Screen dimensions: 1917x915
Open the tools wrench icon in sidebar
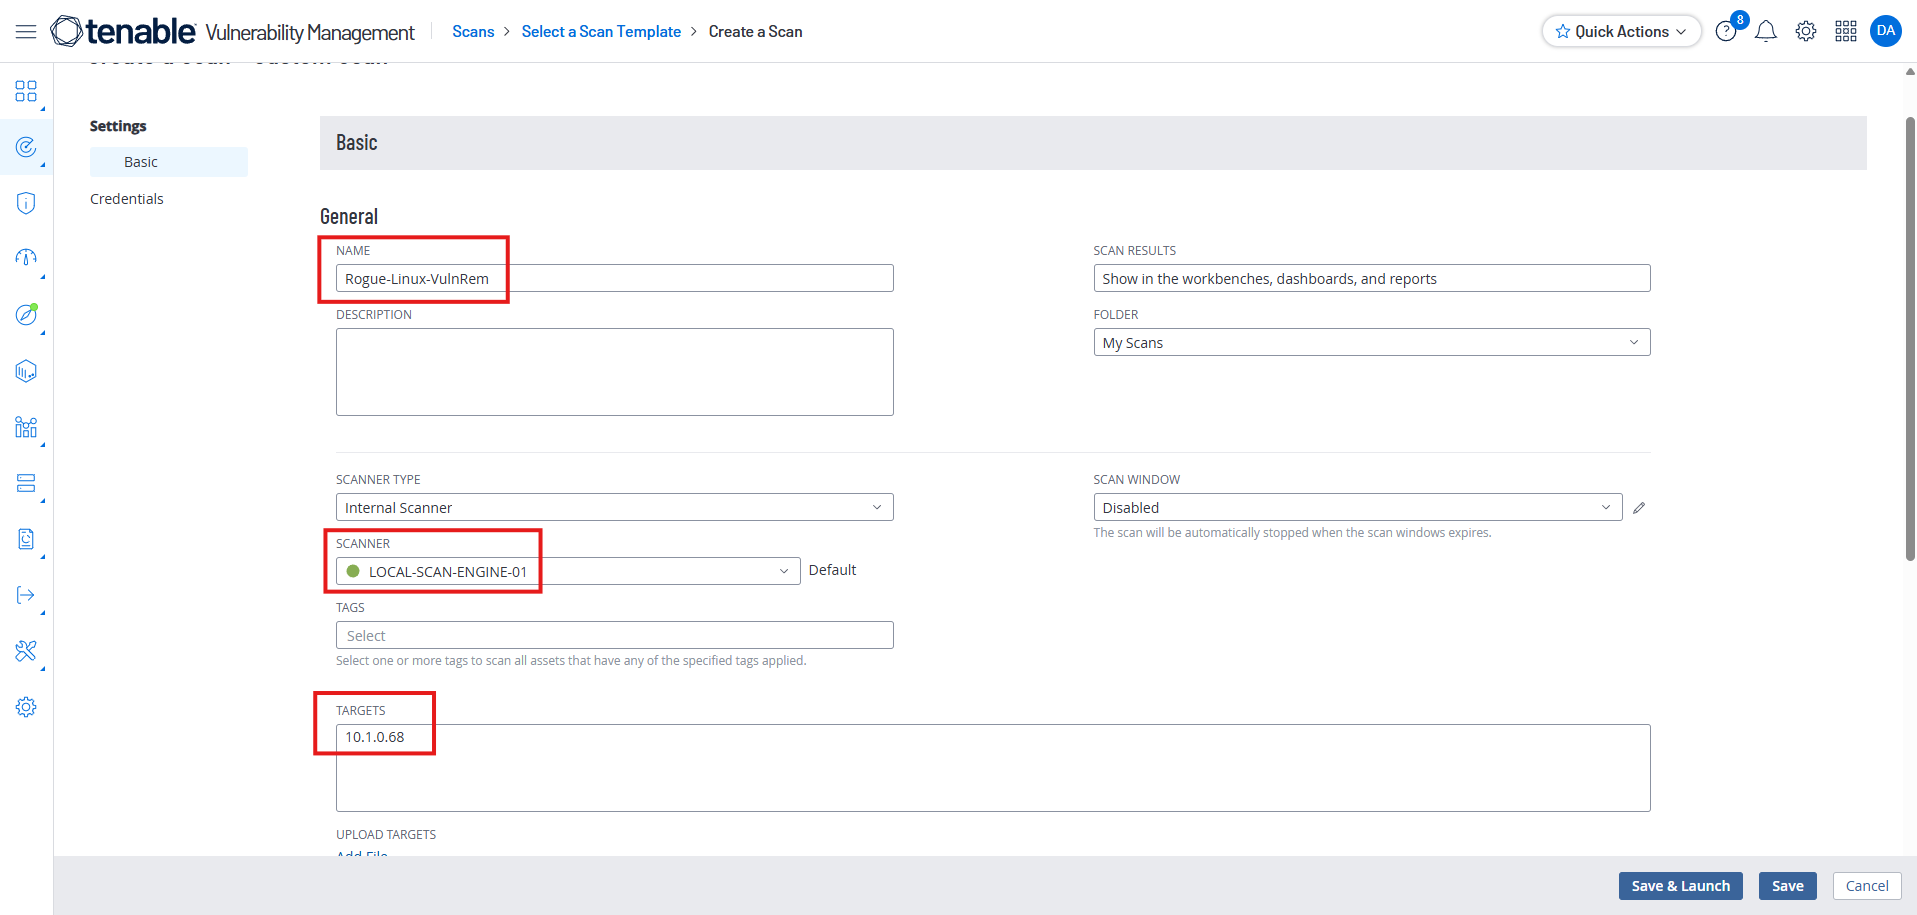26,651
